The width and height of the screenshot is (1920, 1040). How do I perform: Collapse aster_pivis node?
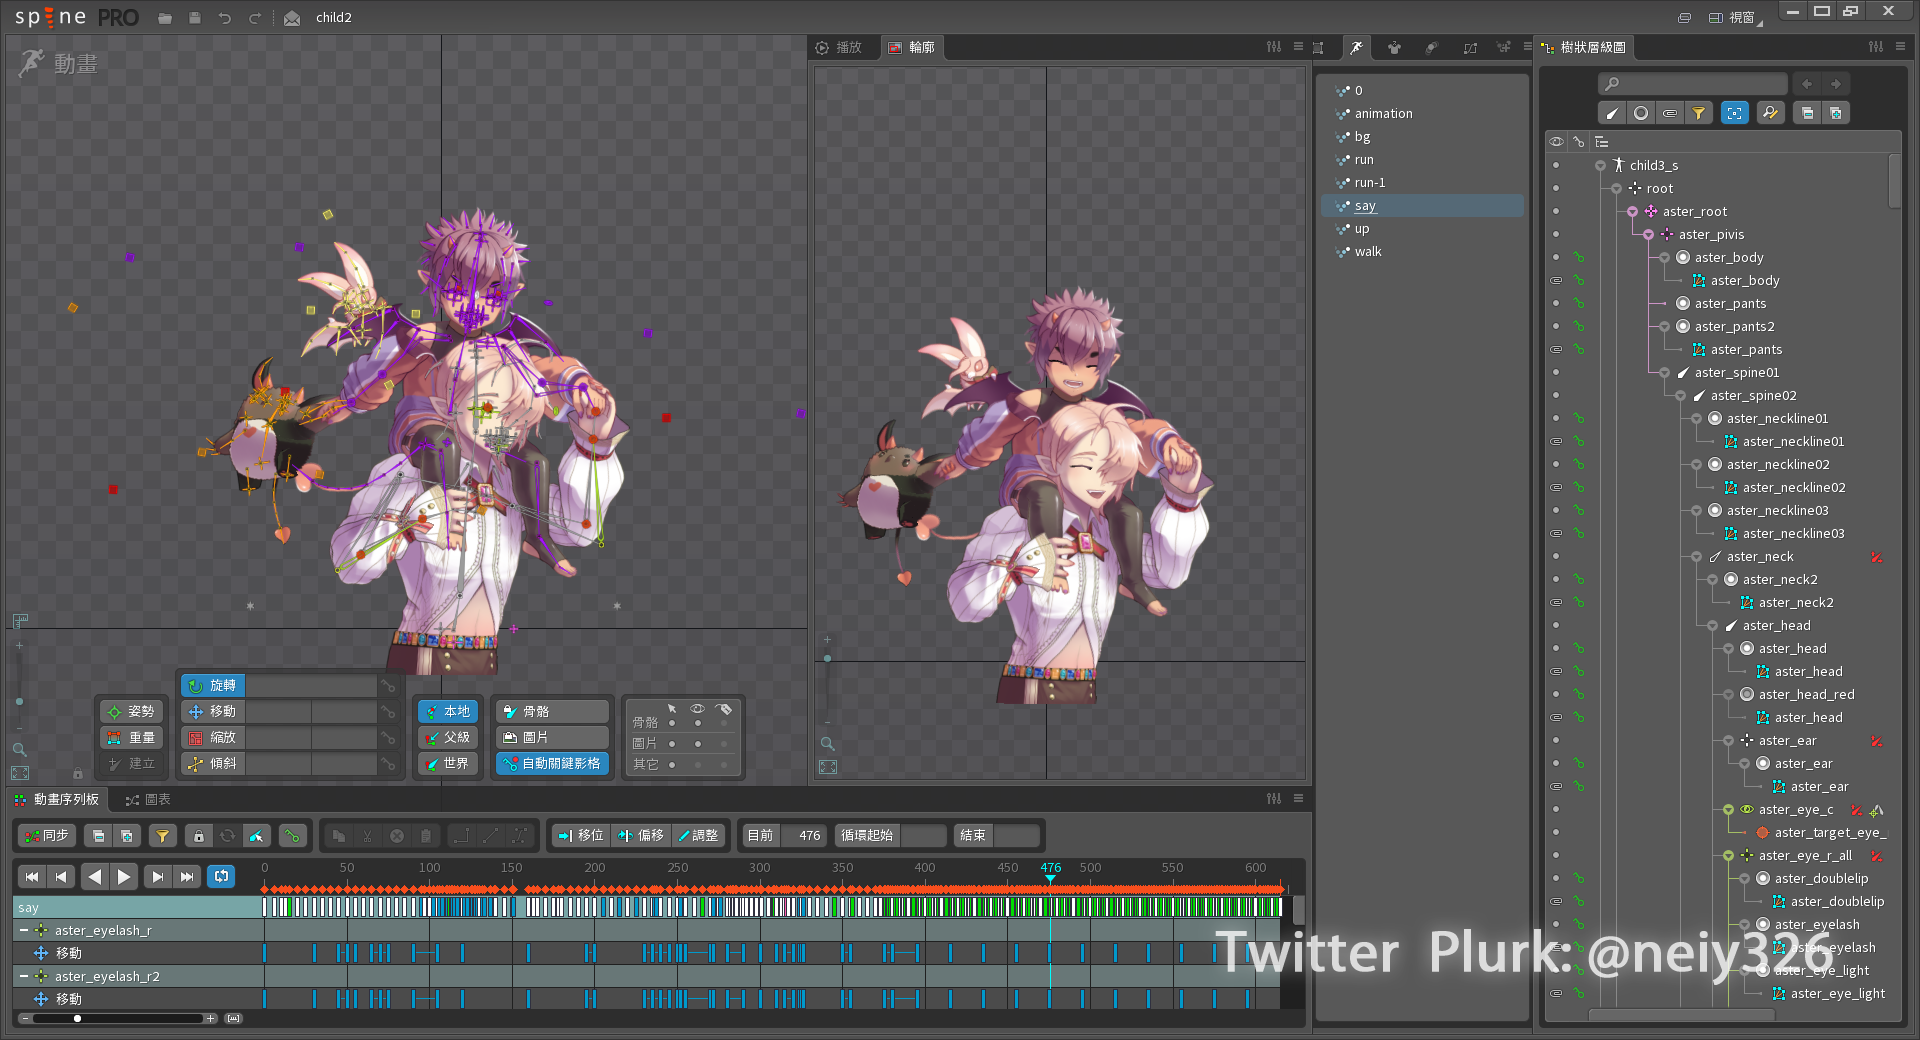1649,235
